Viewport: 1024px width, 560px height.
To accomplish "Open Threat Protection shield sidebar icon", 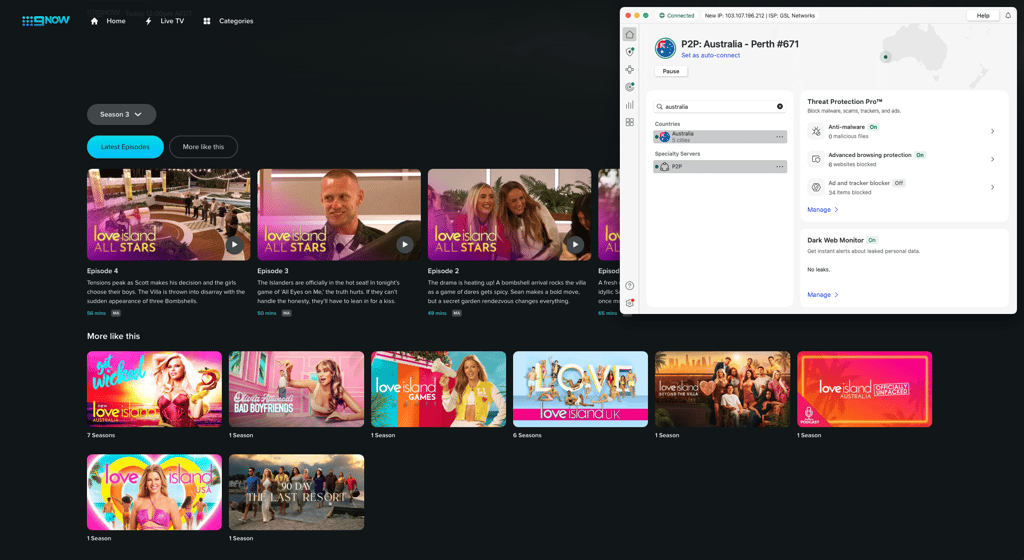I will click(x=630, y=52).
